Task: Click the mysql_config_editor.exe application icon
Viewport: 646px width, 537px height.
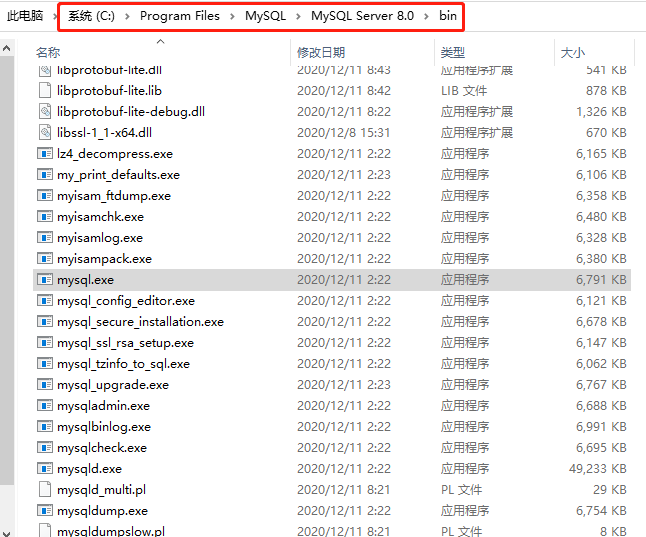Action: pyautogui.click(x=44, y=300)
